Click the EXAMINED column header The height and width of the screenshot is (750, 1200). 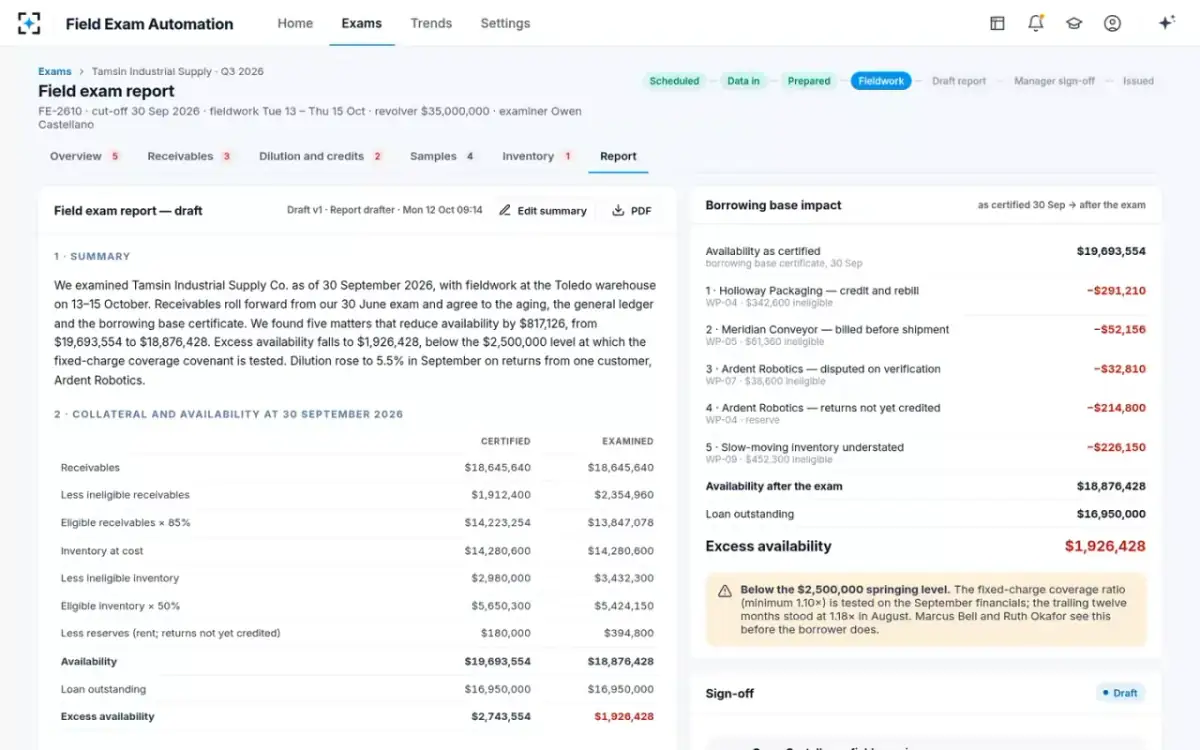click(x=628, y=441)
